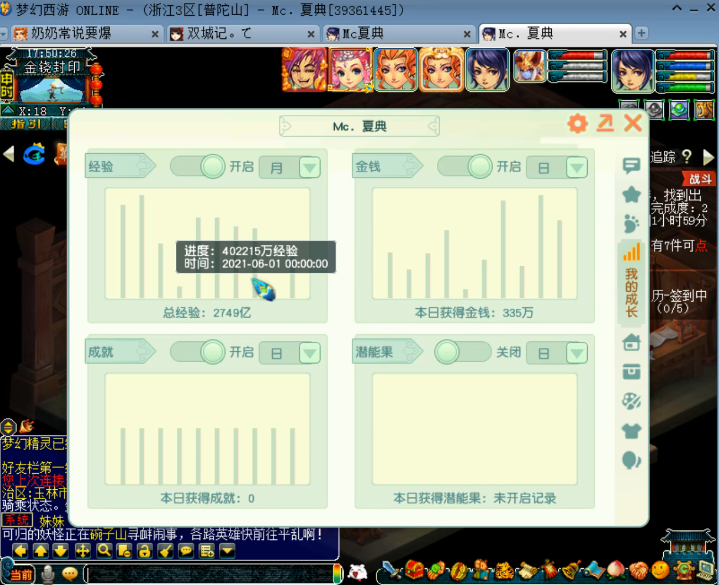Add a new game window tab

coord(642,33)
